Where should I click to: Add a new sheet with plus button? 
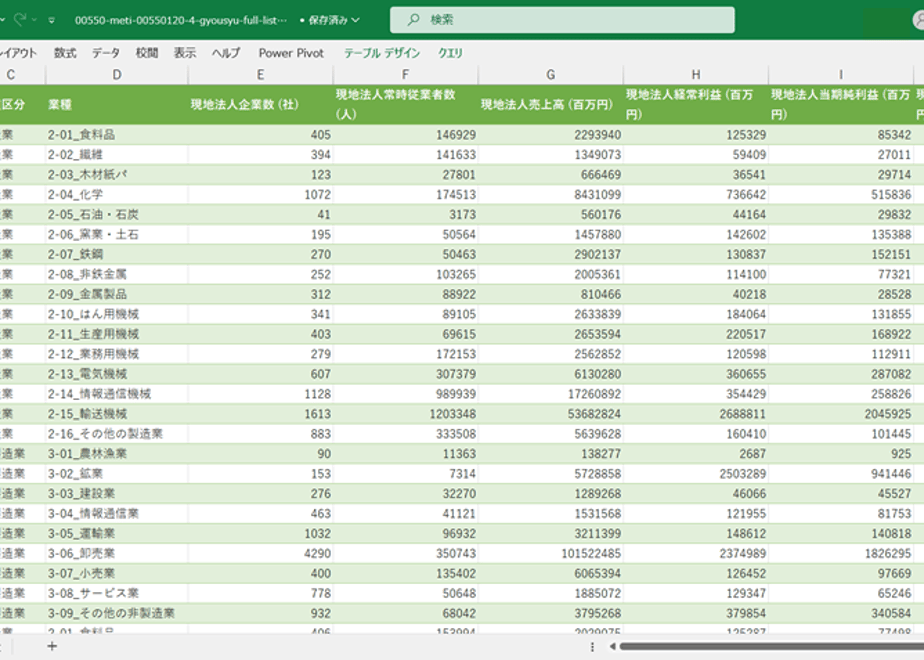[52, 646]
